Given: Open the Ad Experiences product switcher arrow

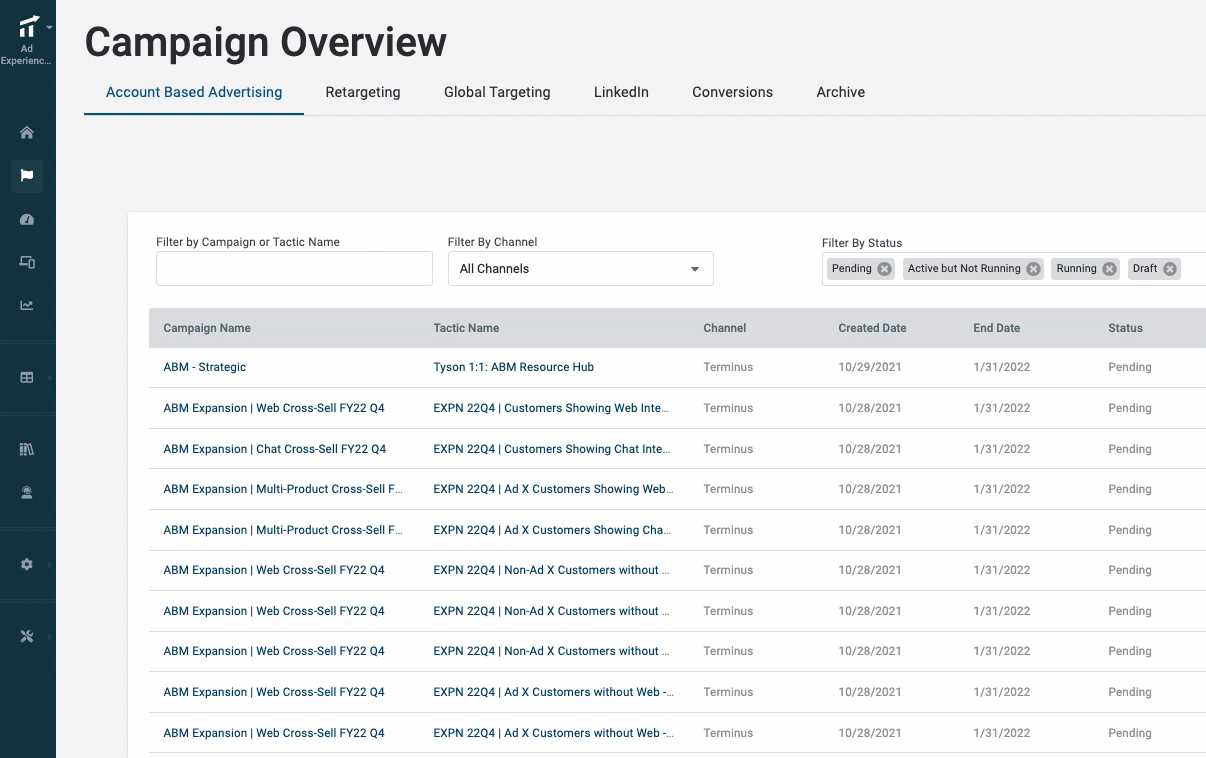Looking at the screenshot, I should tap(50, 27).
